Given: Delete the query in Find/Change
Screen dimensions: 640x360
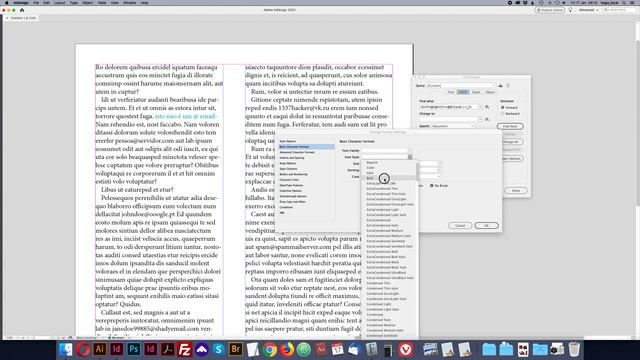Looking at the screenshot, I should click(x=508, y=86).
